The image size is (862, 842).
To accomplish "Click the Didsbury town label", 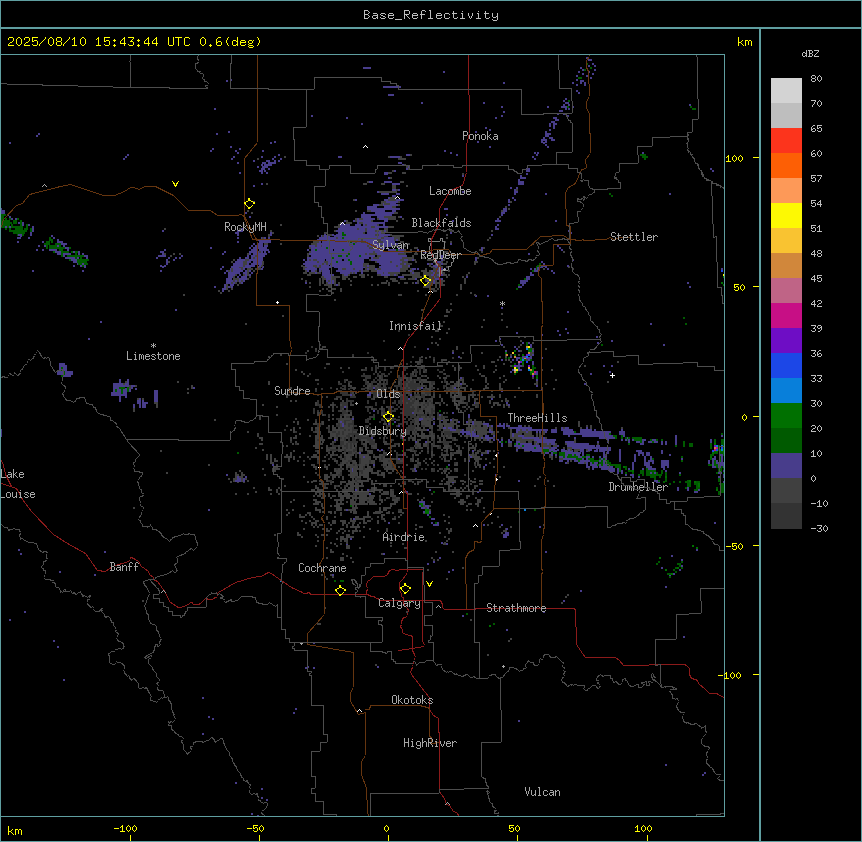I will coord(383,431).
